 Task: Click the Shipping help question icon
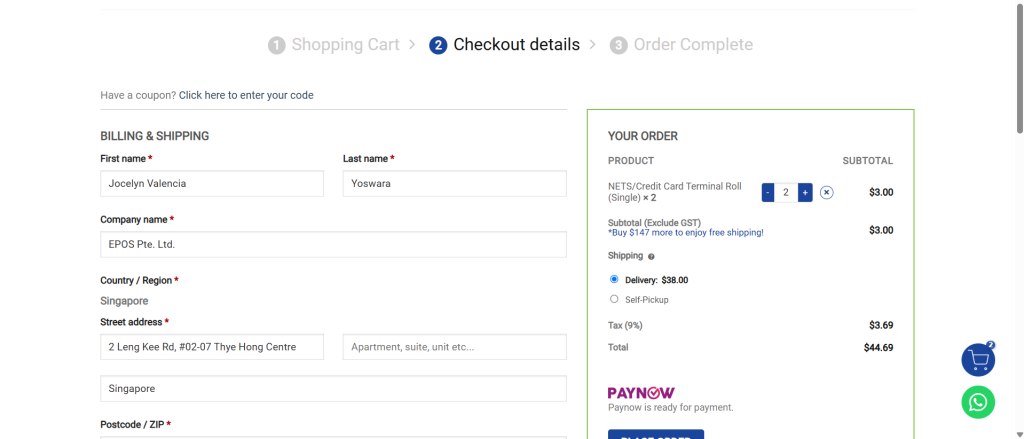[651, 257]
